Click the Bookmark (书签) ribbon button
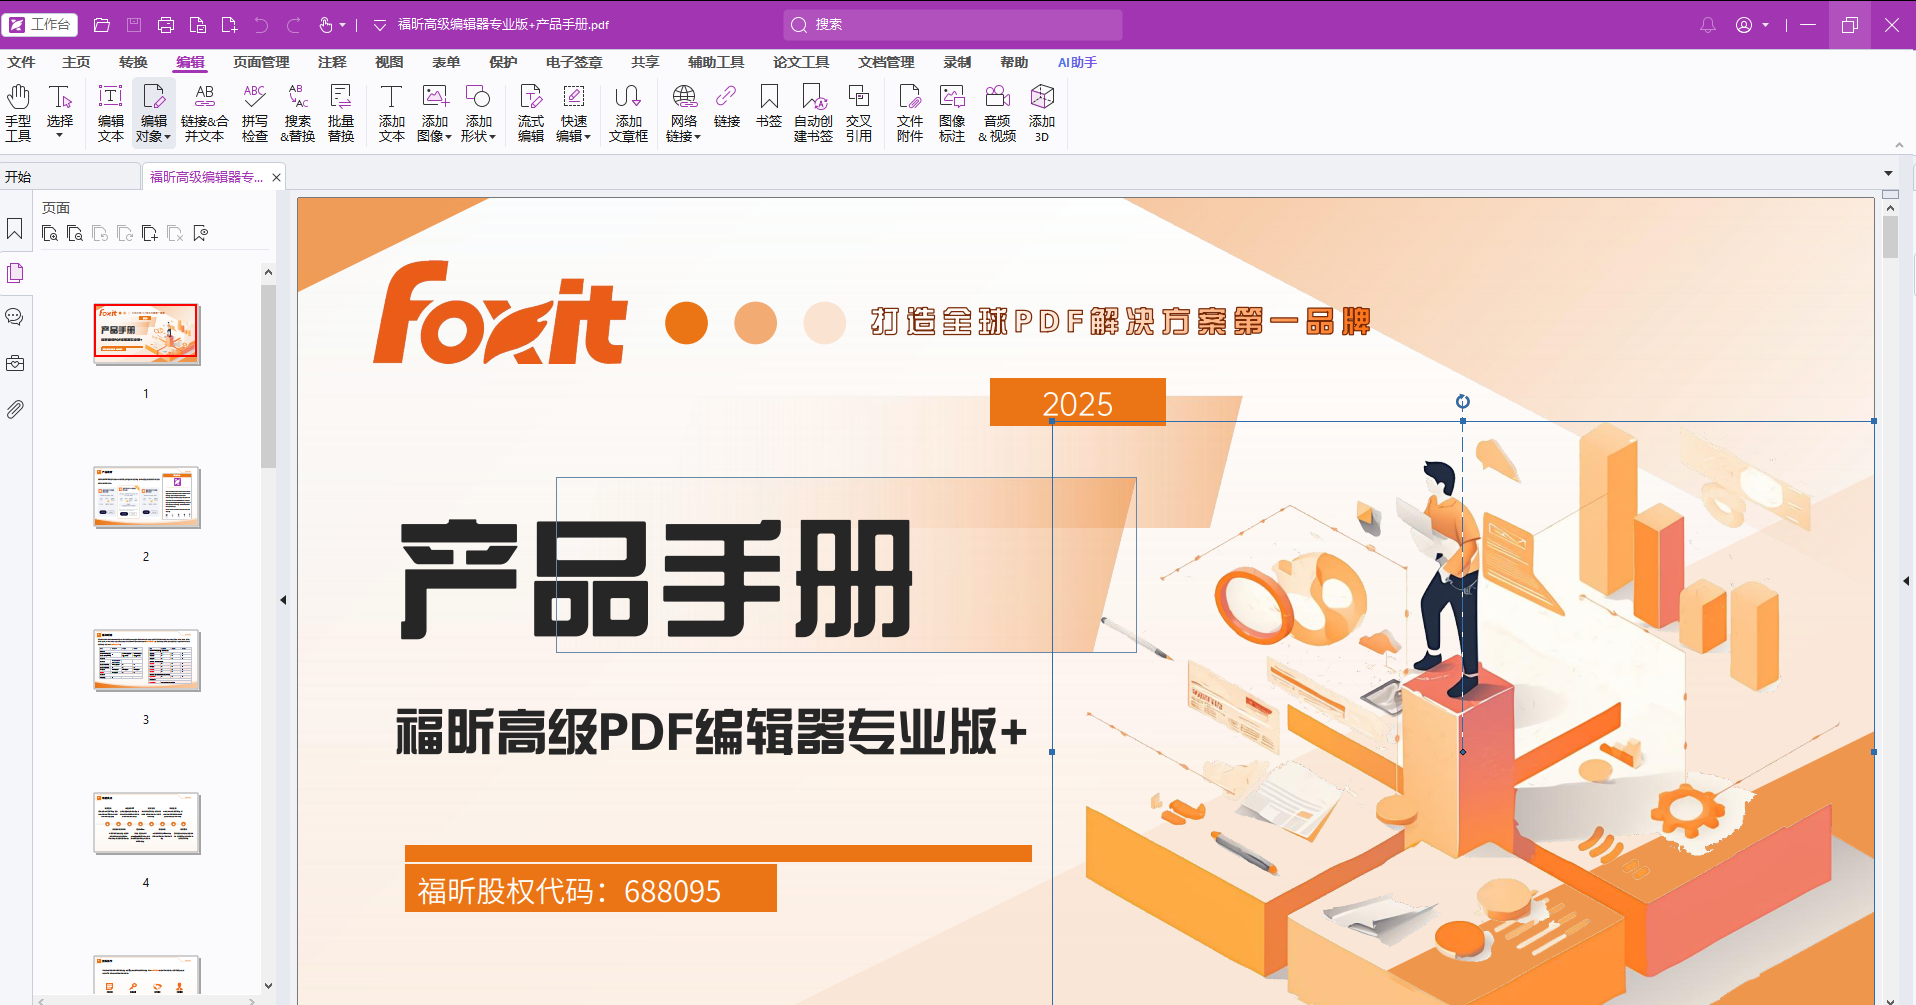Image resolution: width=1916 pixels, height=1005 pixels. [x=769, y=107]
